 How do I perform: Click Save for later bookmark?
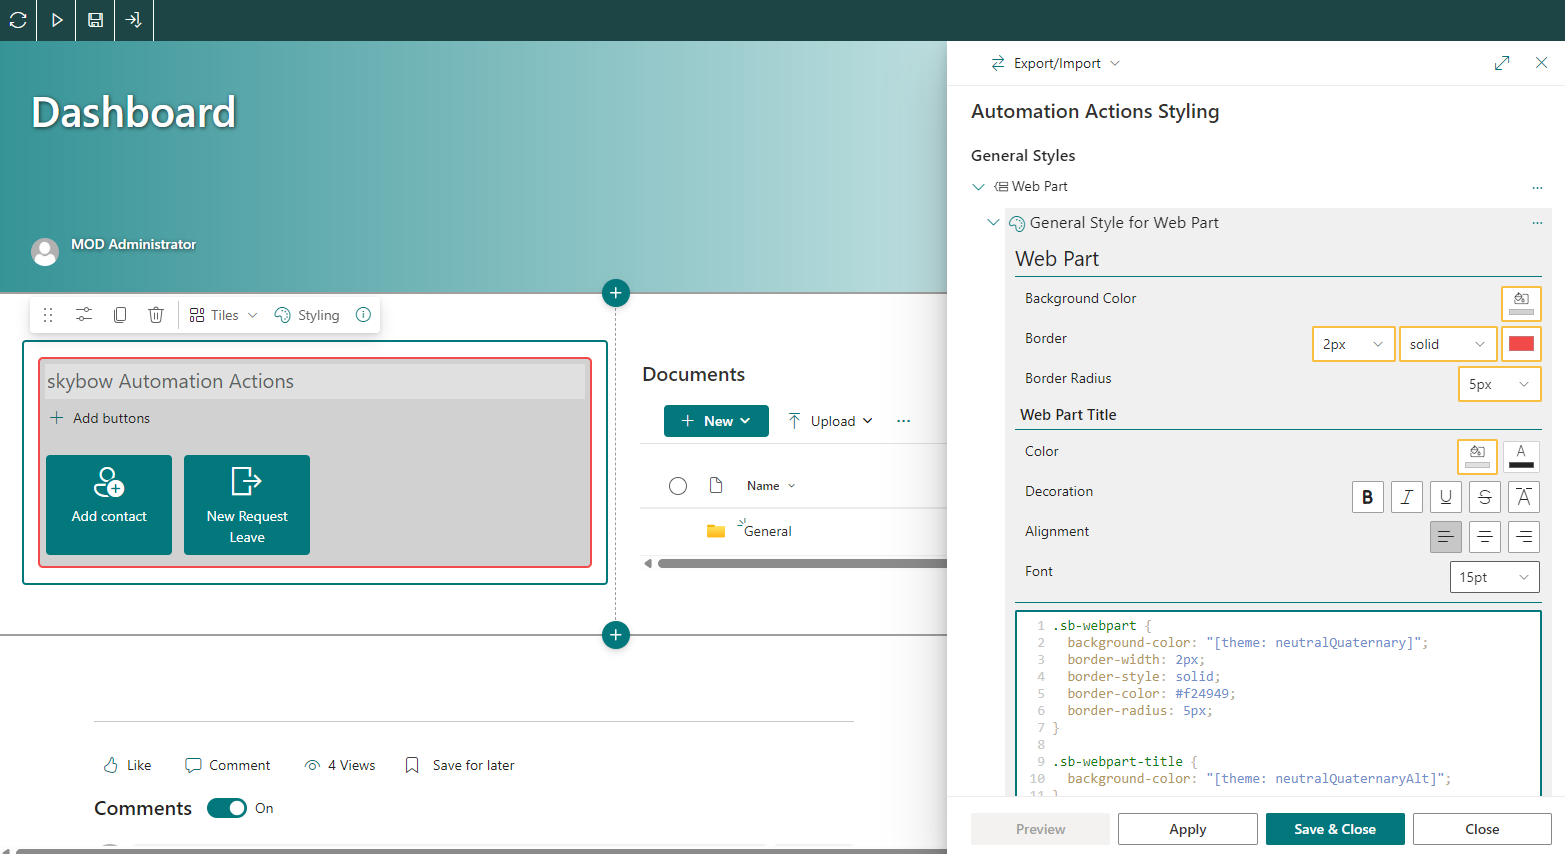pos(460,765)
